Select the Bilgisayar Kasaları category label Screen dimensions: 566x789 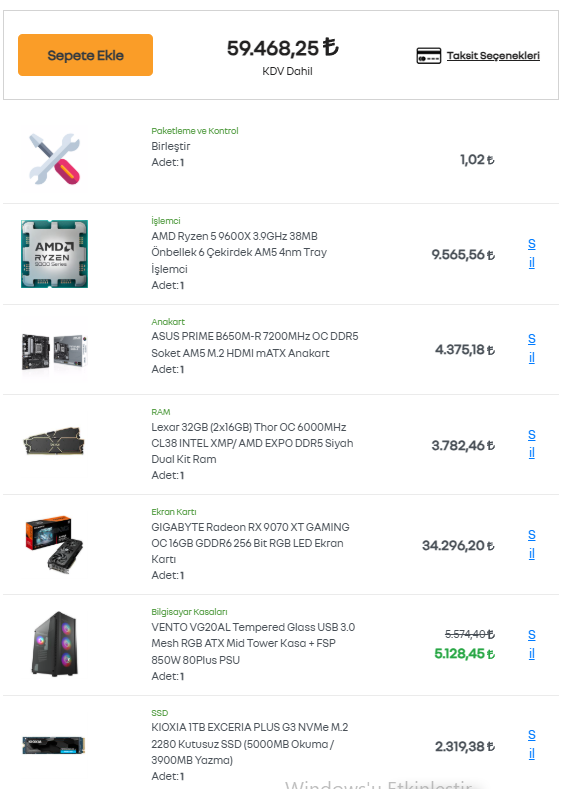tap(189, 612)
